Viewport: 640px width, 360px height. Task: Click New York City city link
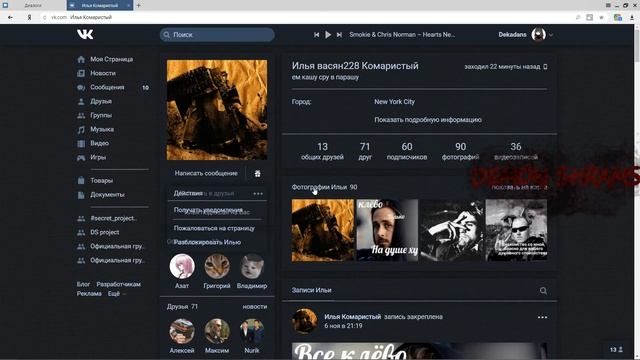pyautogui.click(x=394, y=102)
